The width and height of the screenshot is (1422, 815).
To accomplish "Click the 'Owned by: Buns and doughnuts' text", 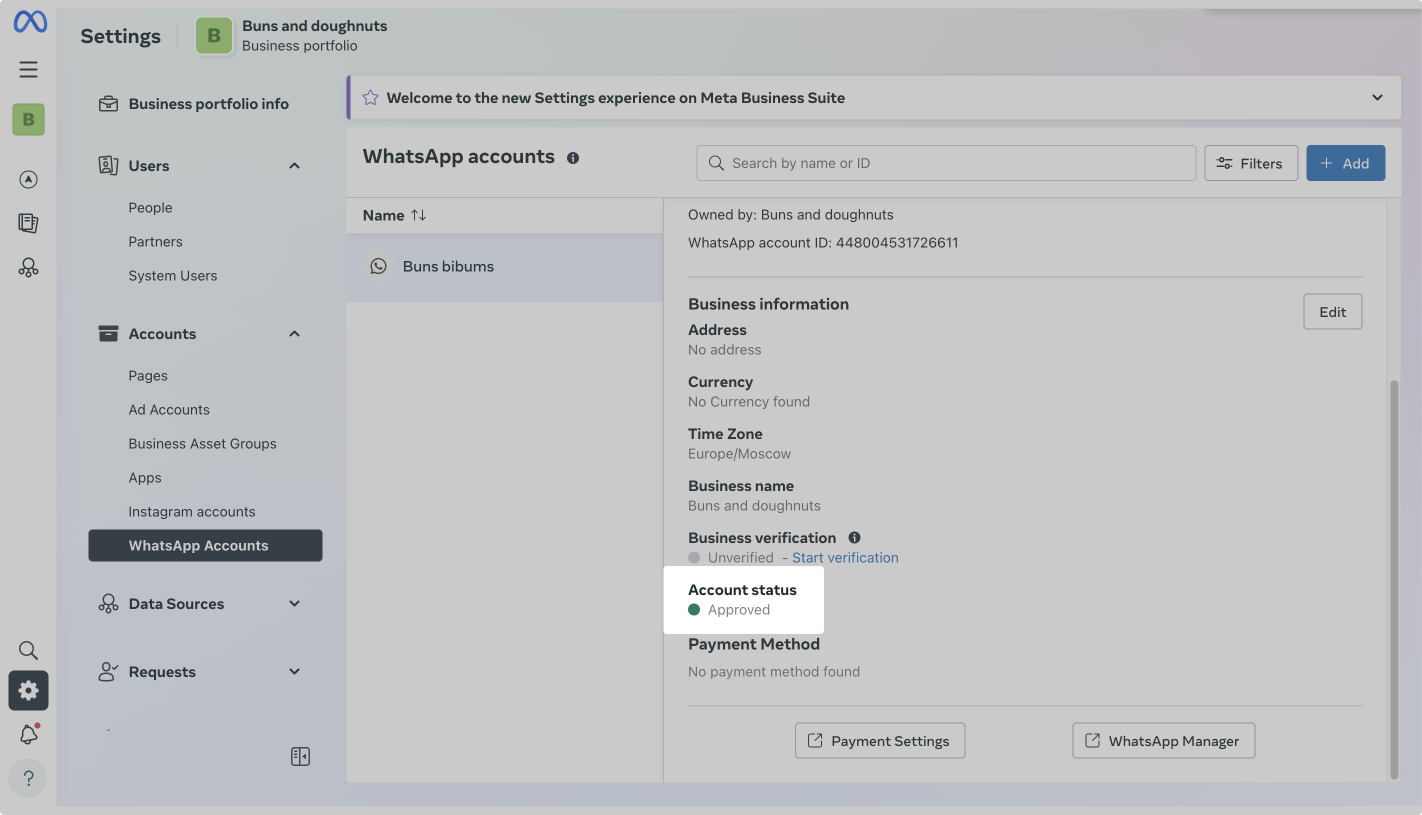I will click(x=791, y=215).
